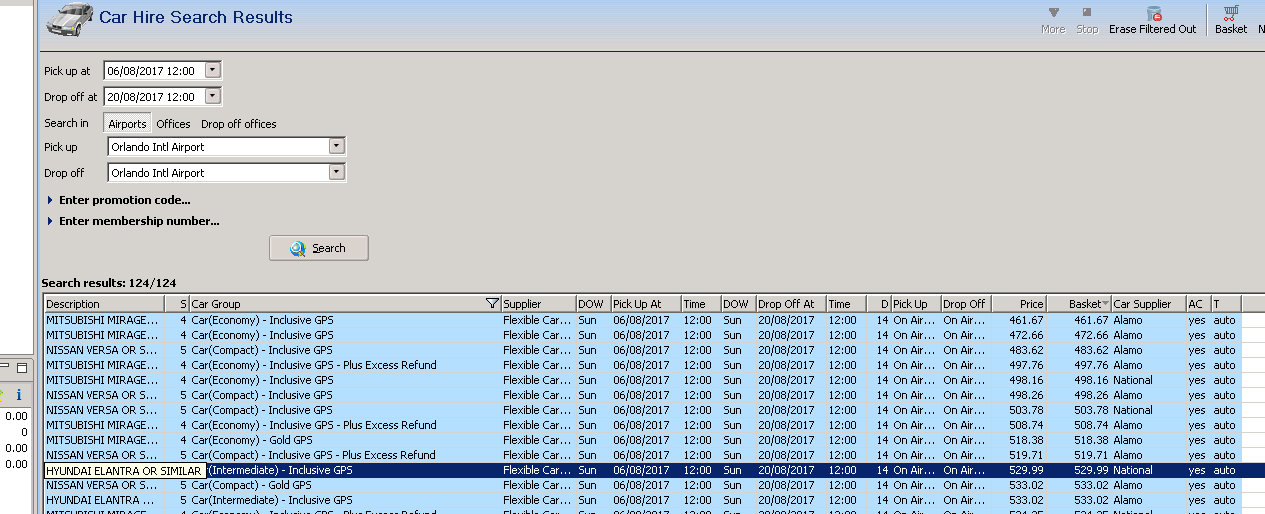Click the maximize icon on left panel
The width and height of the screenshot is (1265, 514).
[x=22, y=367]
